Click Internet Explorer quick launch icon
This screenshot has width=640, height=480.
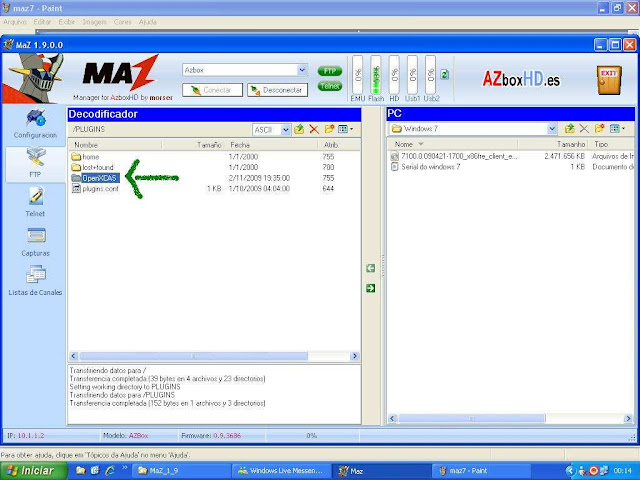tap(110, 471)
